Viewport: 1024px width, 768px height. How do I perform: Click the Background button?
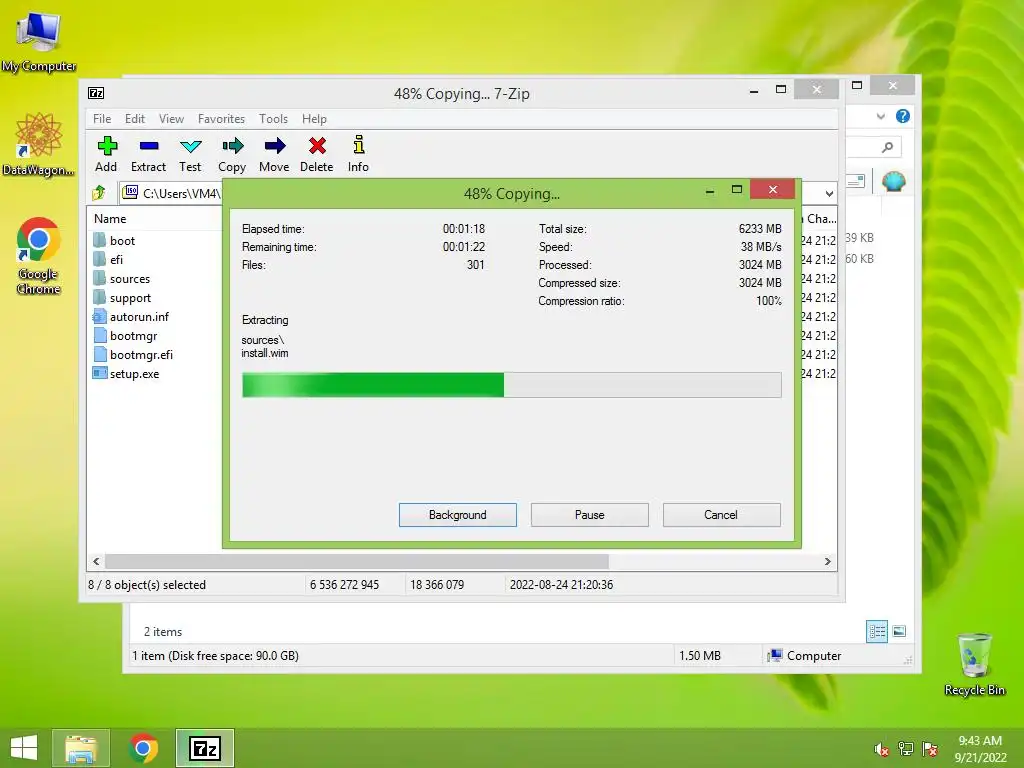458,515
